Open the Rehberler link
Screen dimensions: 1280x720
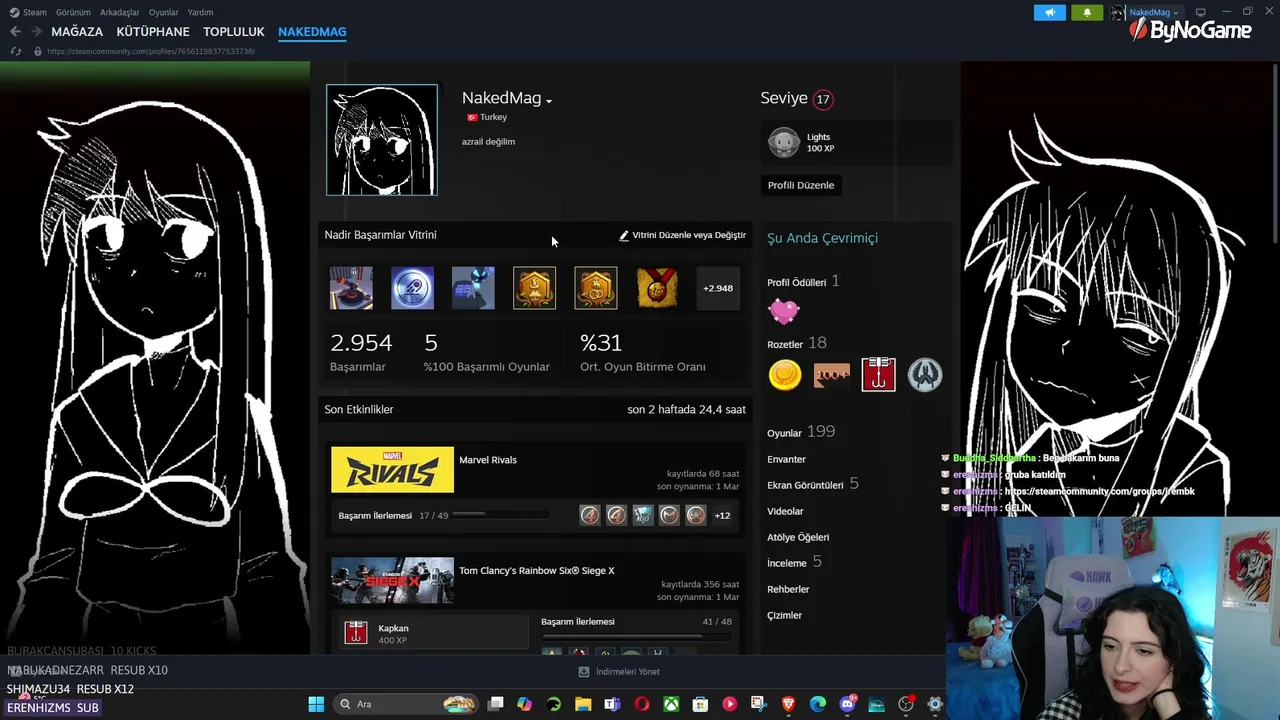pos(788,589)
